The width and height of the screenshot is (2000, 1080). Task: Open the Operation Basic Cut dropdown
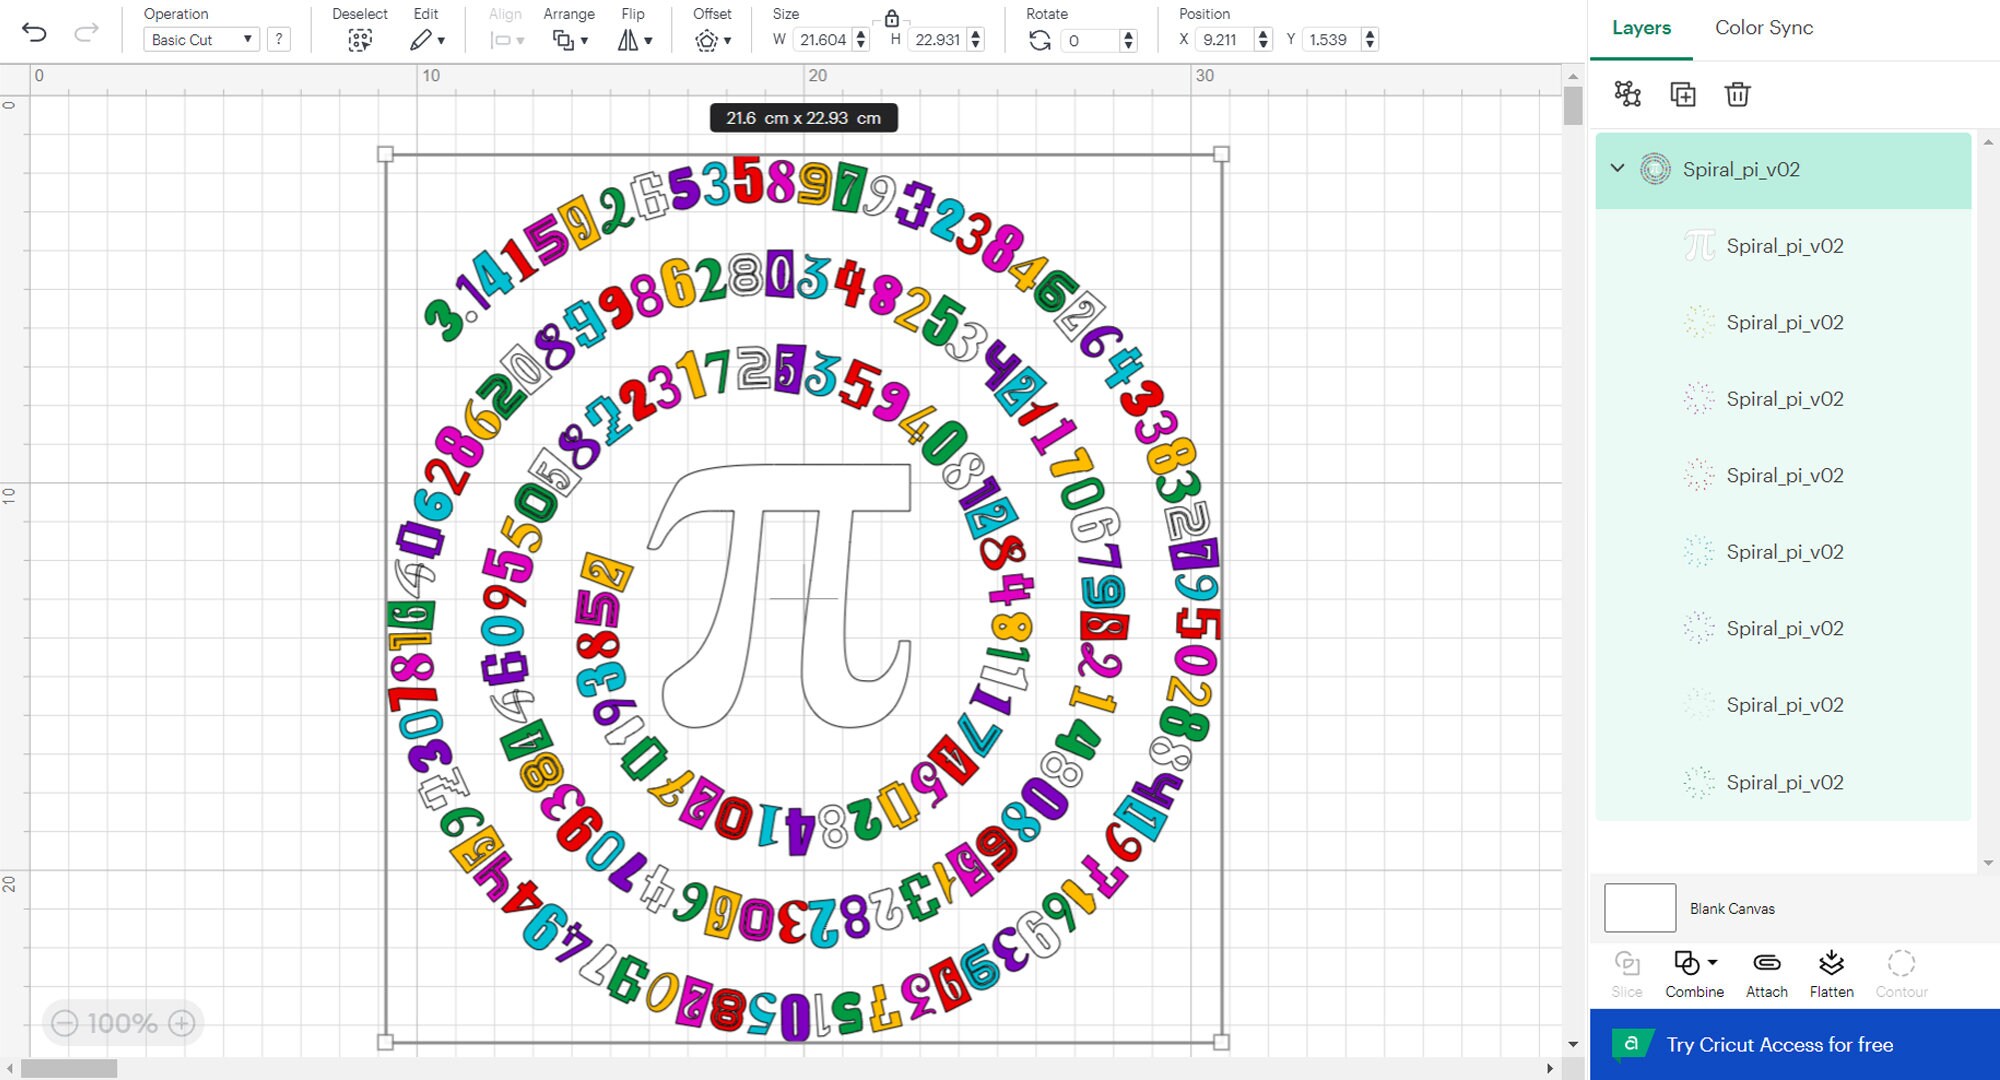point(201,40)
